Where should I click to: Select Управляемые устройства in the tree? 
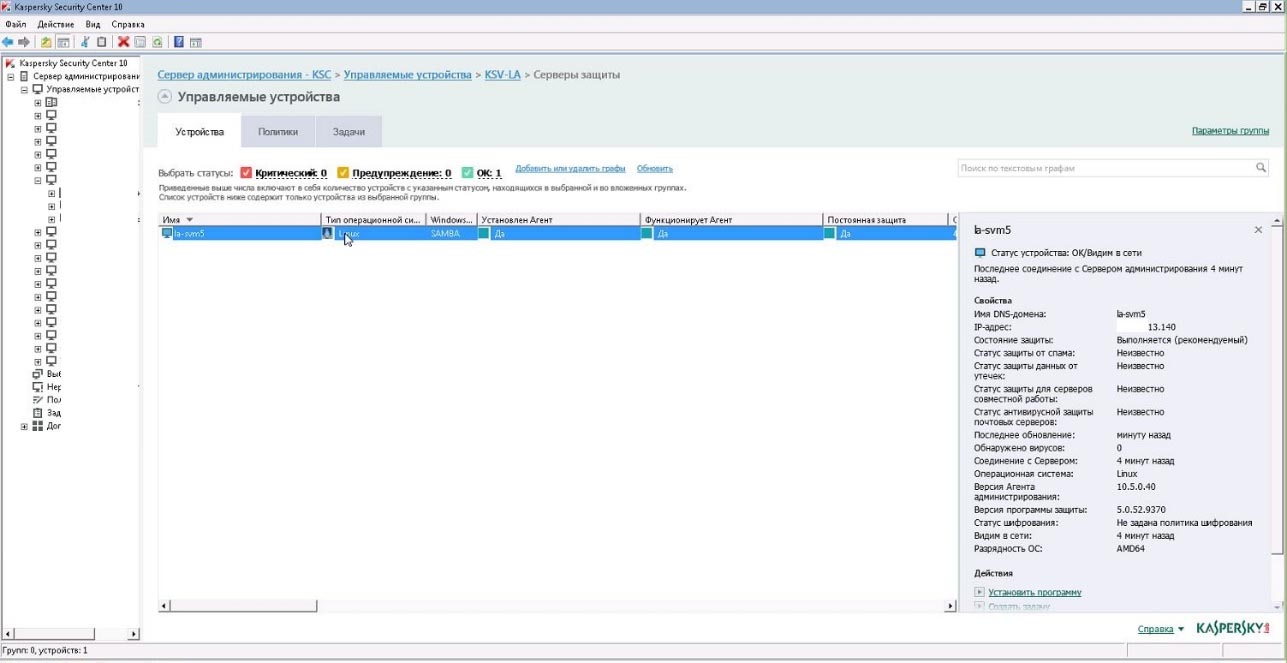pos(92,89)
